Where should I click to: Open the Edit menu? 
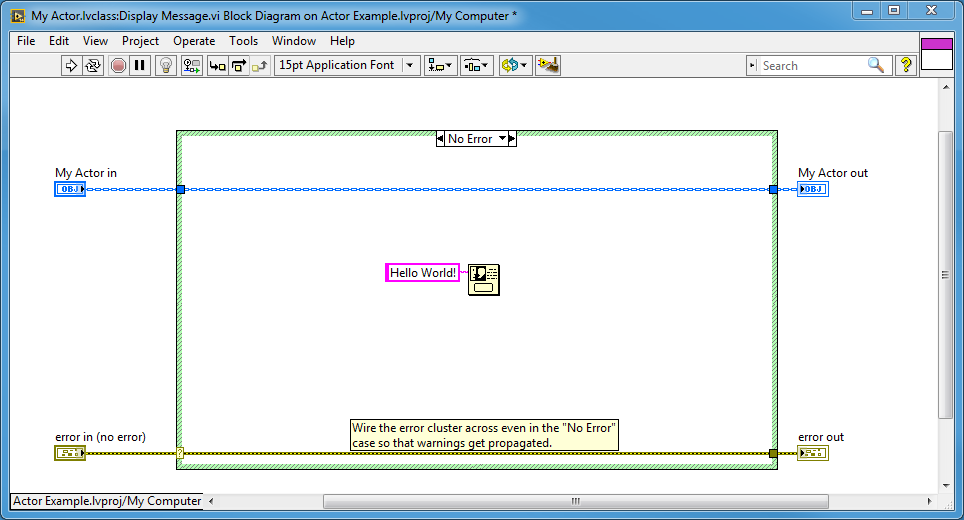pyautogui.click(x=59, y=41)
